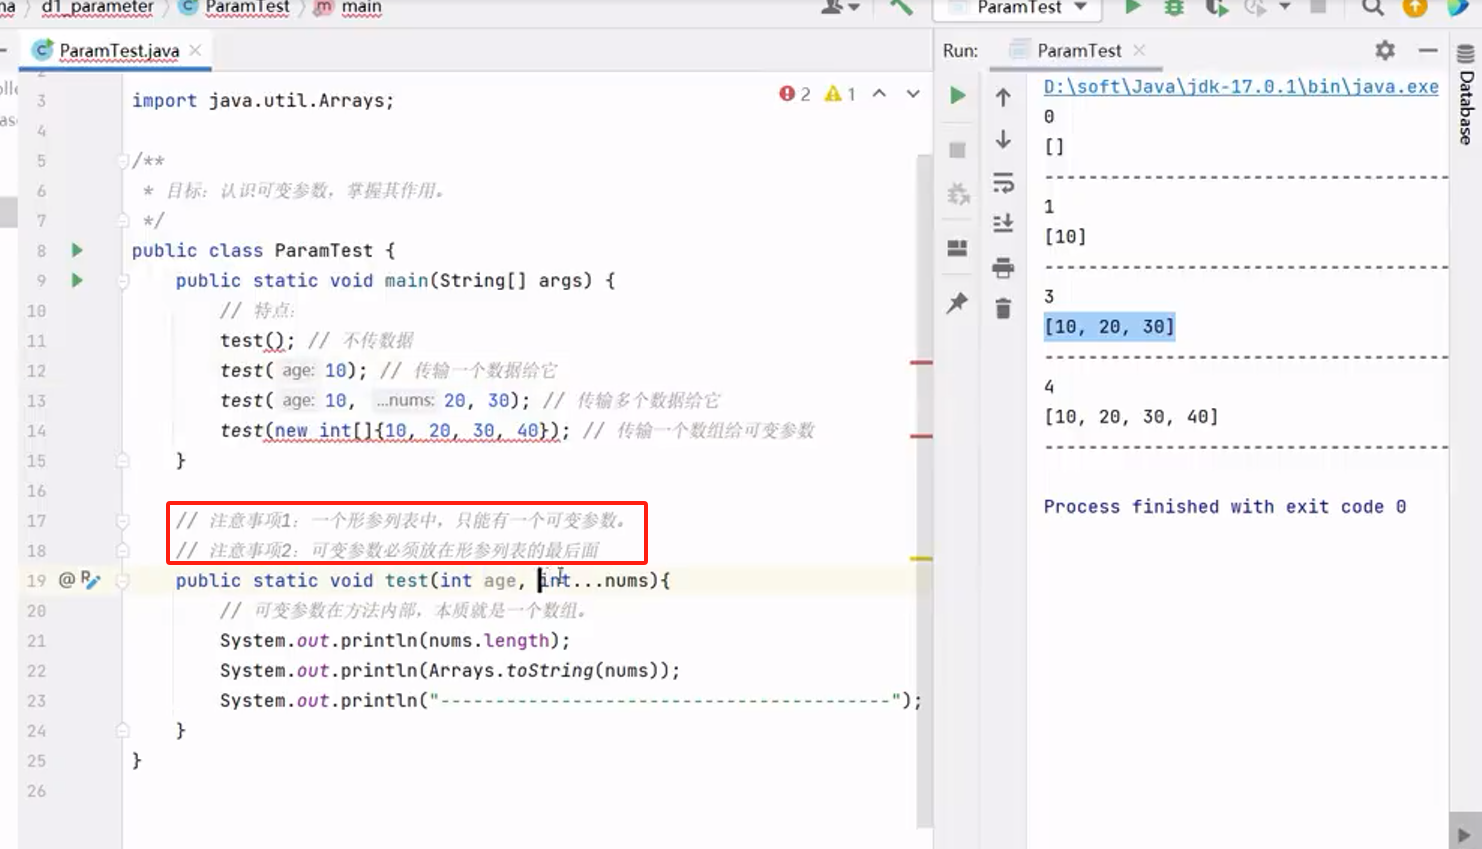Click the Build project hammer icon
Screen dimensions: 1482x849
click(901, 7)
